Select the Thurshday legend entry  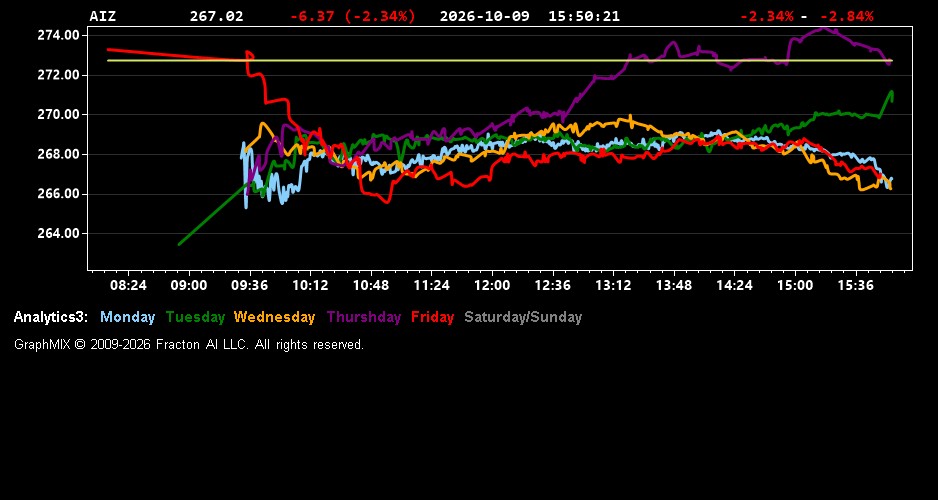tap(364, 318)
